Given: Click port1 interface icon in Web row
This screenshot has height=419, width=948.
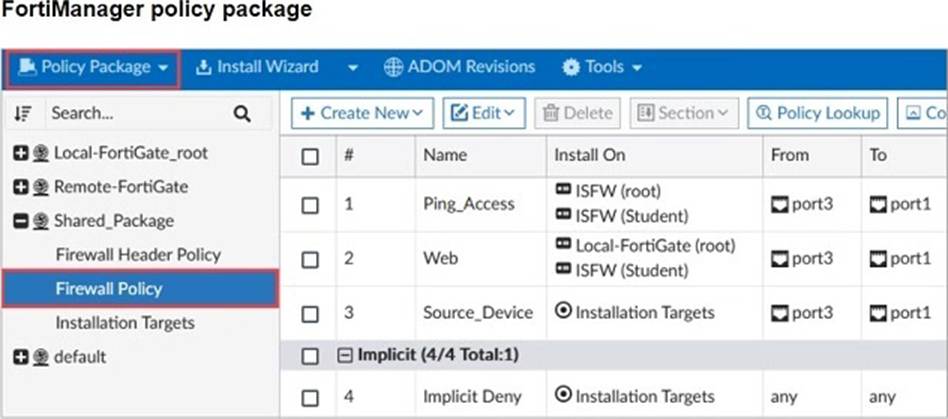Looking at the screenshot, I should coord(878,259).
